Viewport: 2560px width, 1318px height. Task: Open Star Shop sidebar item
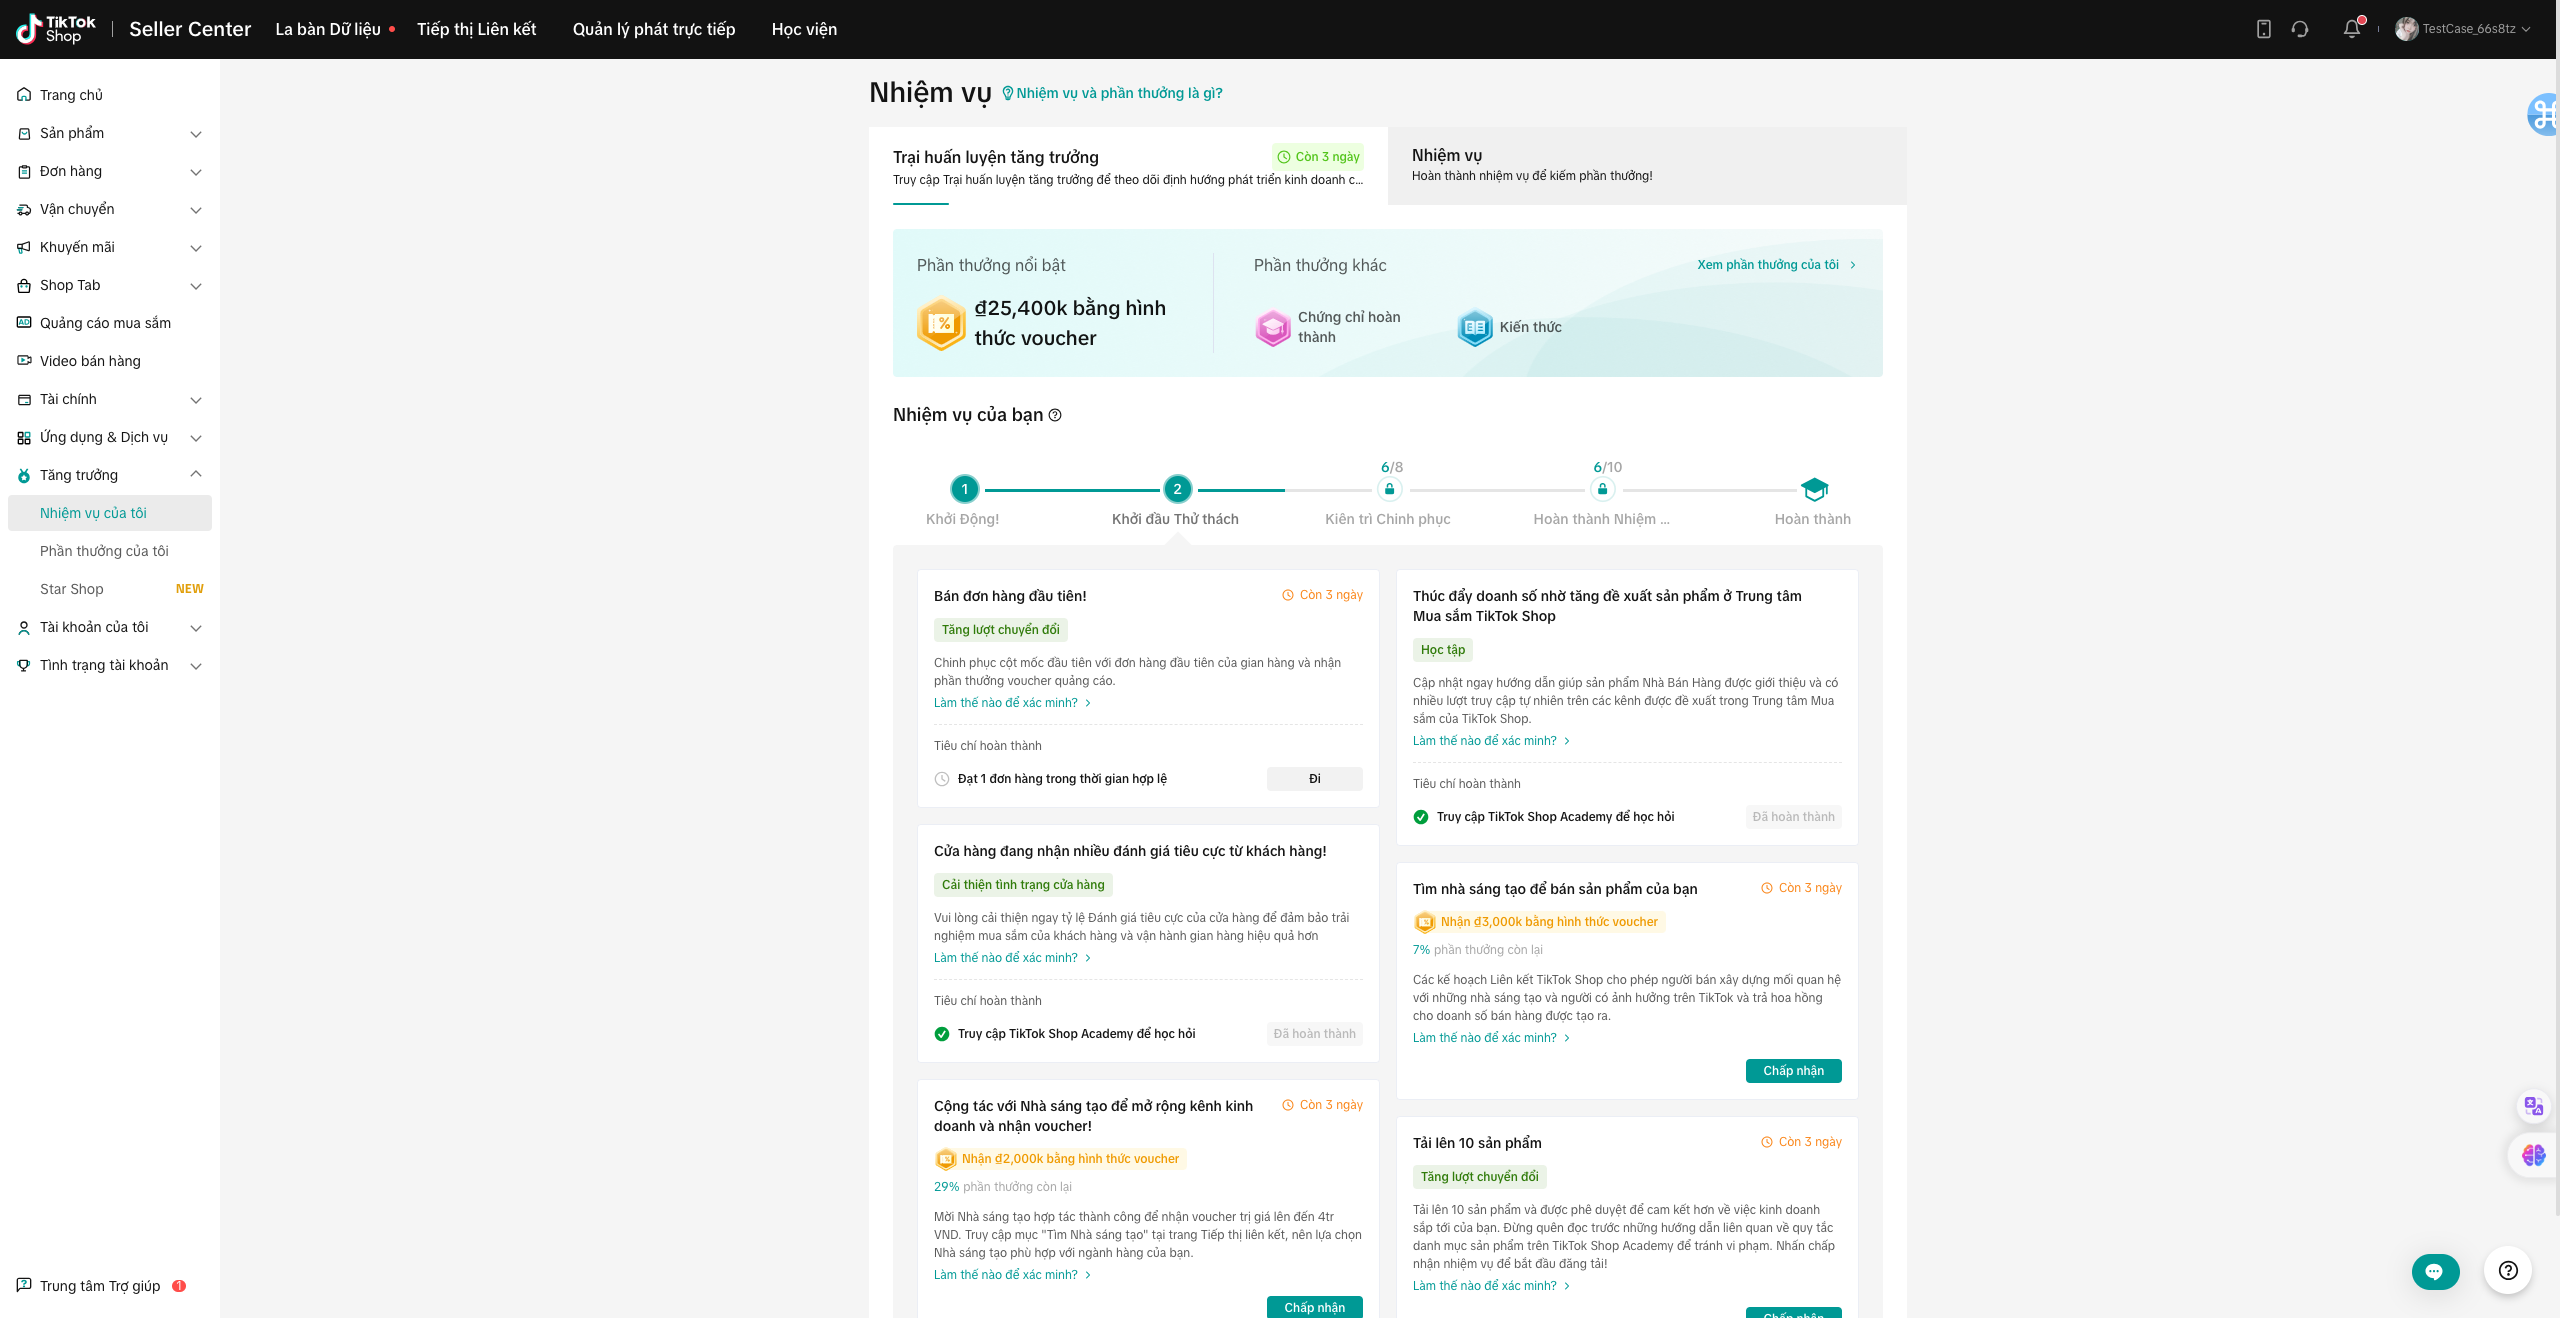coord(72,589)
